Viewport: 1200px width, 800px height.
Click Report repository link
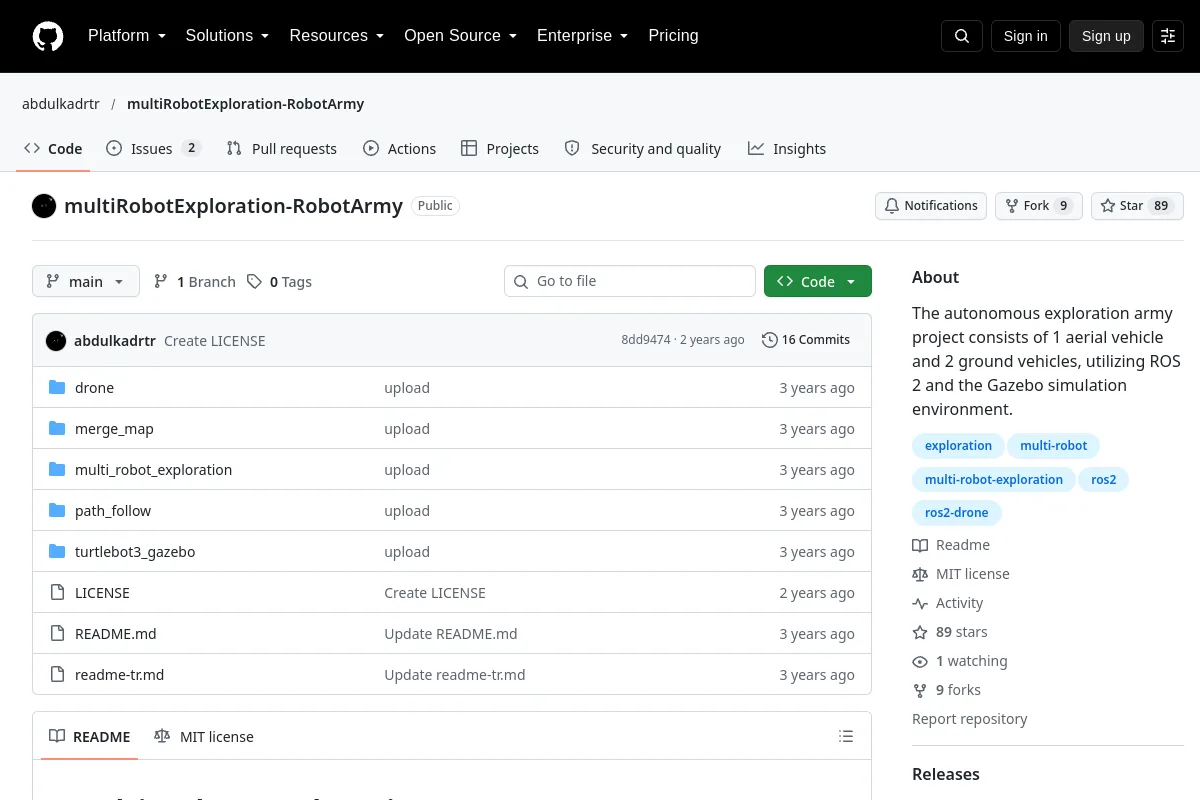[970, 719]
